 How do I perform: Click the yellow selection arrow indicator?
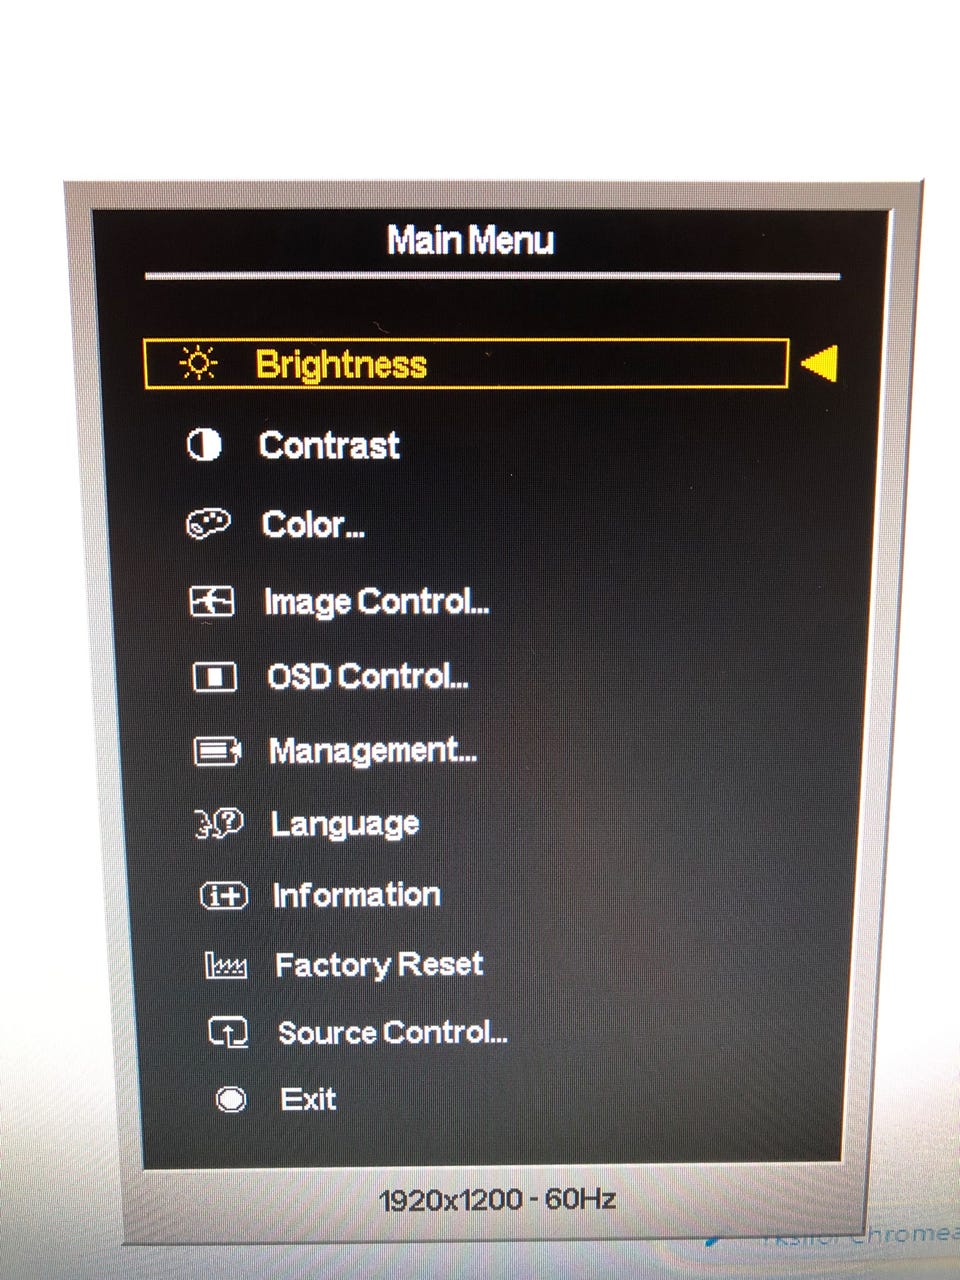[819, 363]
